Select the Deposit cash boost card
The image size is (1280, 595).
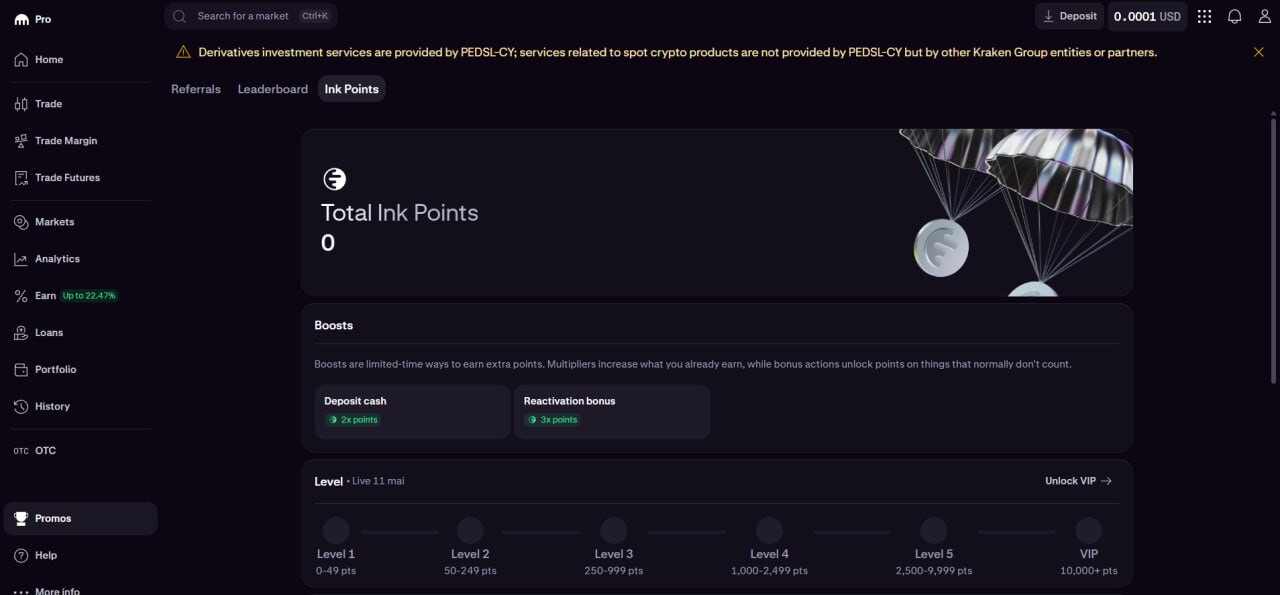click(x=412, y=411)
